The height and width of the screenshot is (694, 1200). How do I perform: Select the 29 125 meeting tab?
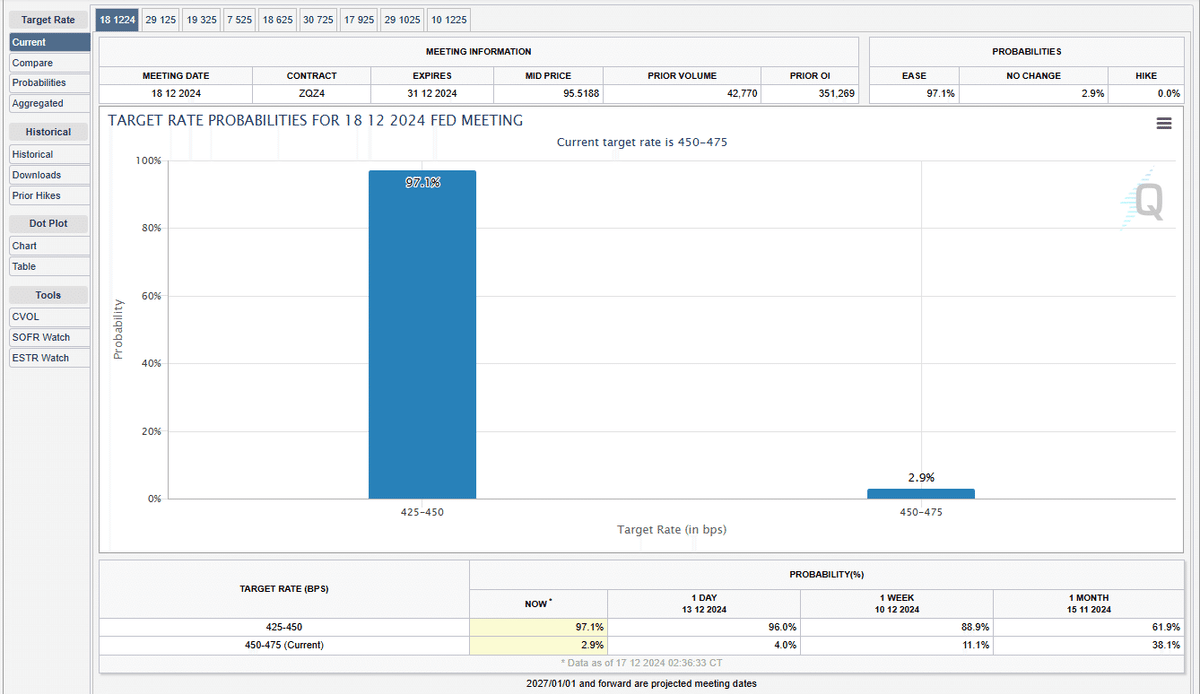point(160,20)
